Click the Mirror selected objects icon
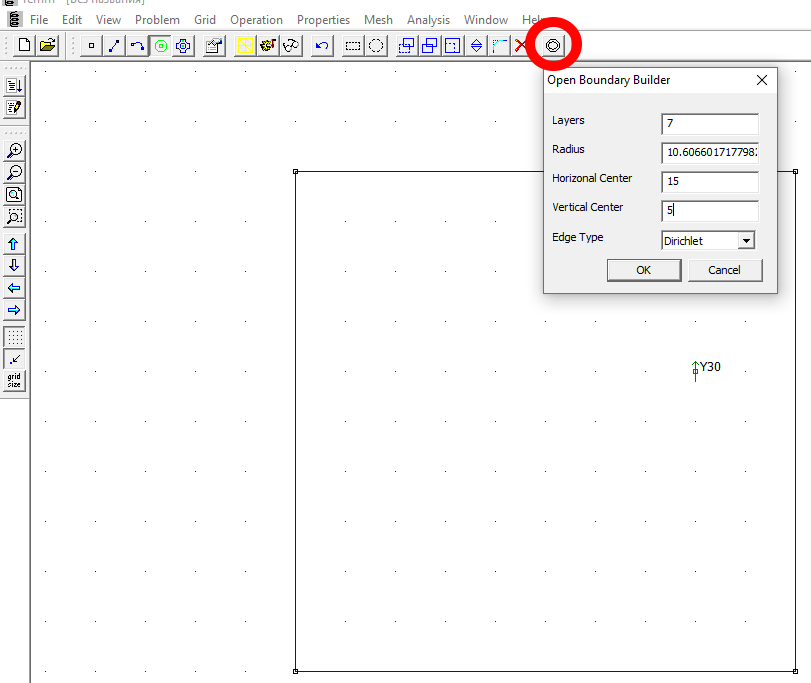 [x=476, y=45]
